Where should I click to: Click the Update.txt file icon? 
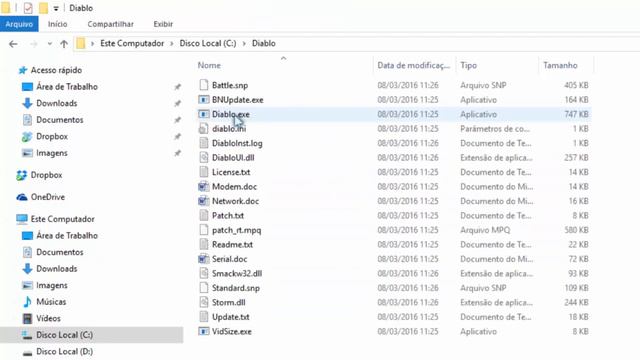pyautogui.click(x=203, y=317)
